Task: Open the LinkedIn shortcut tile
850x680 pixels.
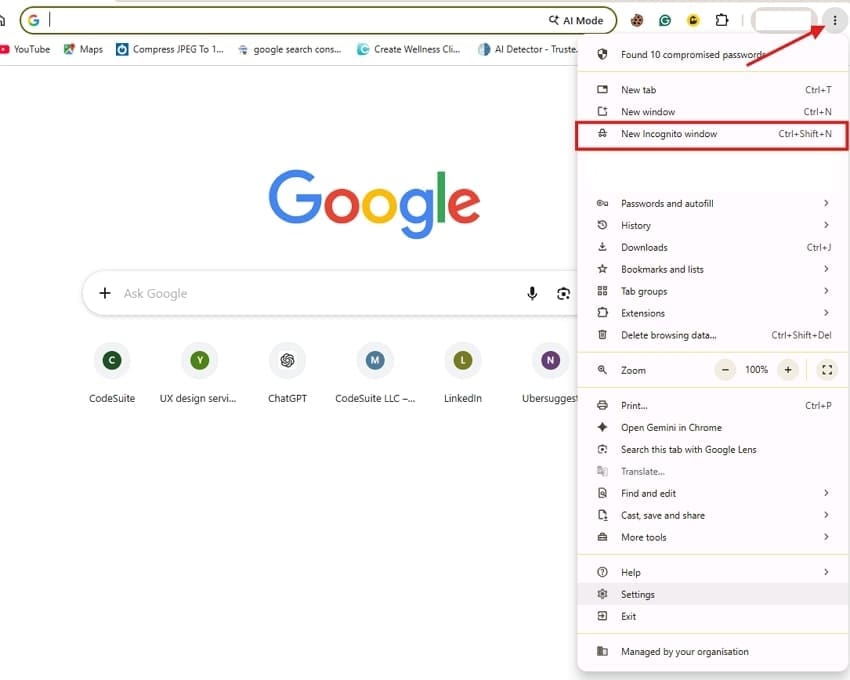Action: point(462,374)
